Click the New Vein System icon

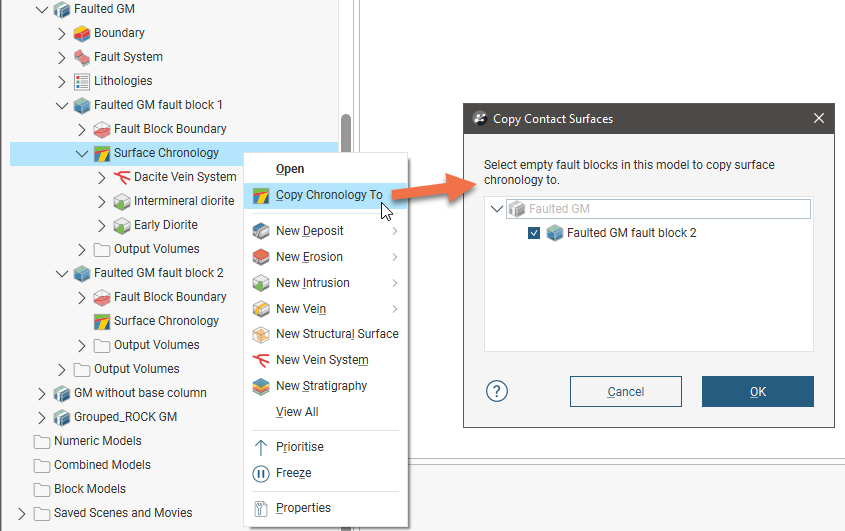261,360
